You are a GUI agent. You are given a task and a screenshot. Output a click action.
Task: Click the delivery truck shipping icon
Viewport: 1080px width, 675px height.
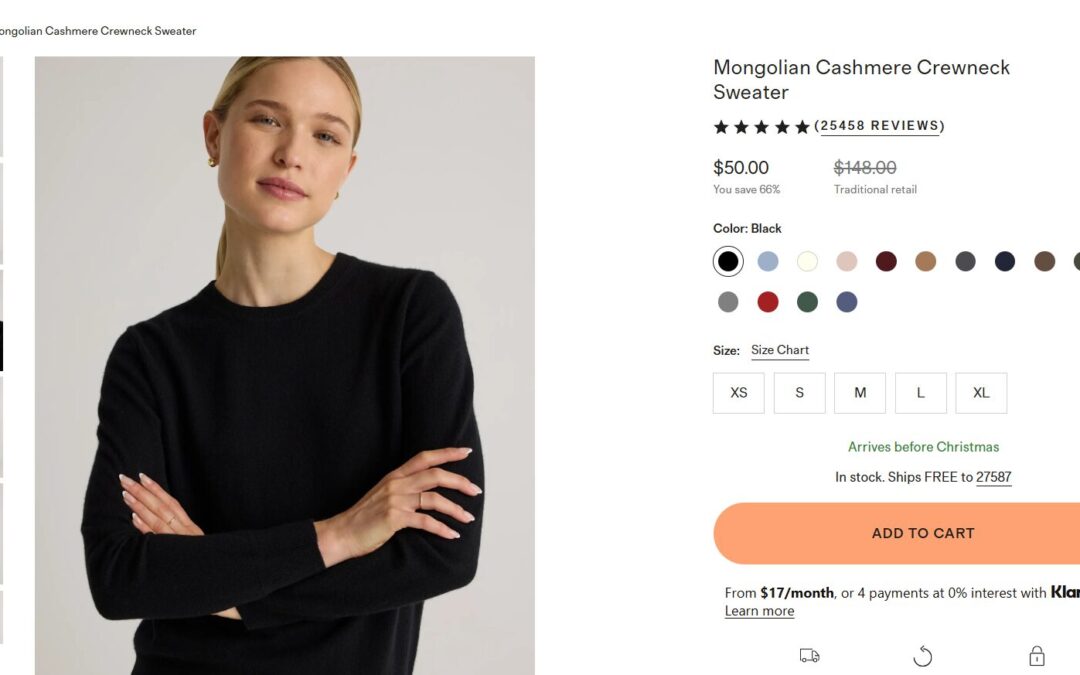[x=809, y=656]
